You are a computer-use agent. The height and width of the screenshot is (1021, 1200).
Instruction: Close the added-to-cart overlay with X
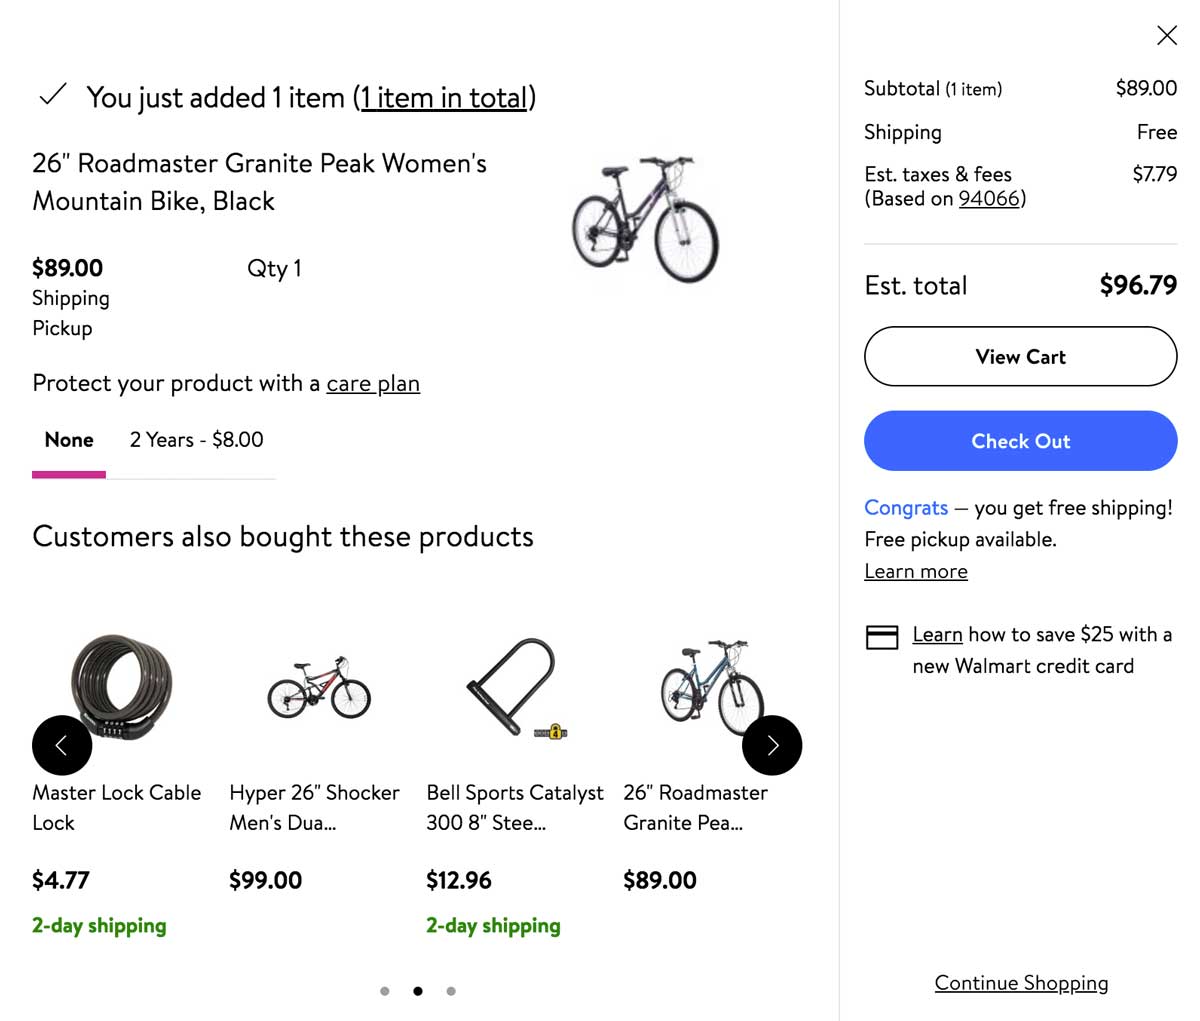(1166, 36)
